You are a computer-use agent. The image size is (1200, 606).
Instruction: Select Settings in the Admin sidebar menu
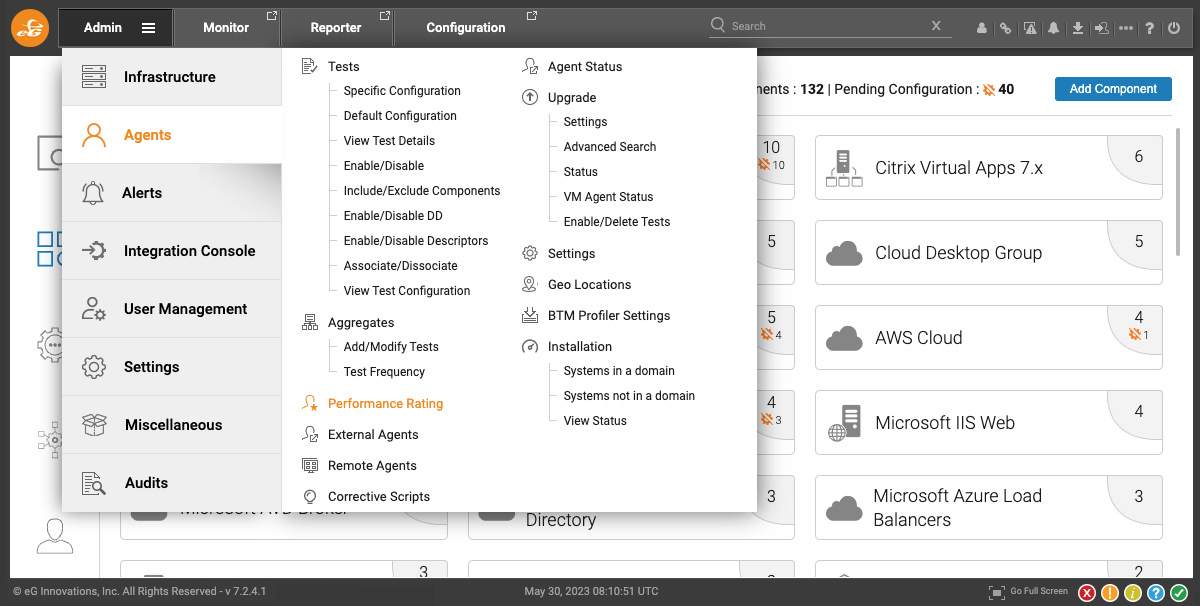171,367
